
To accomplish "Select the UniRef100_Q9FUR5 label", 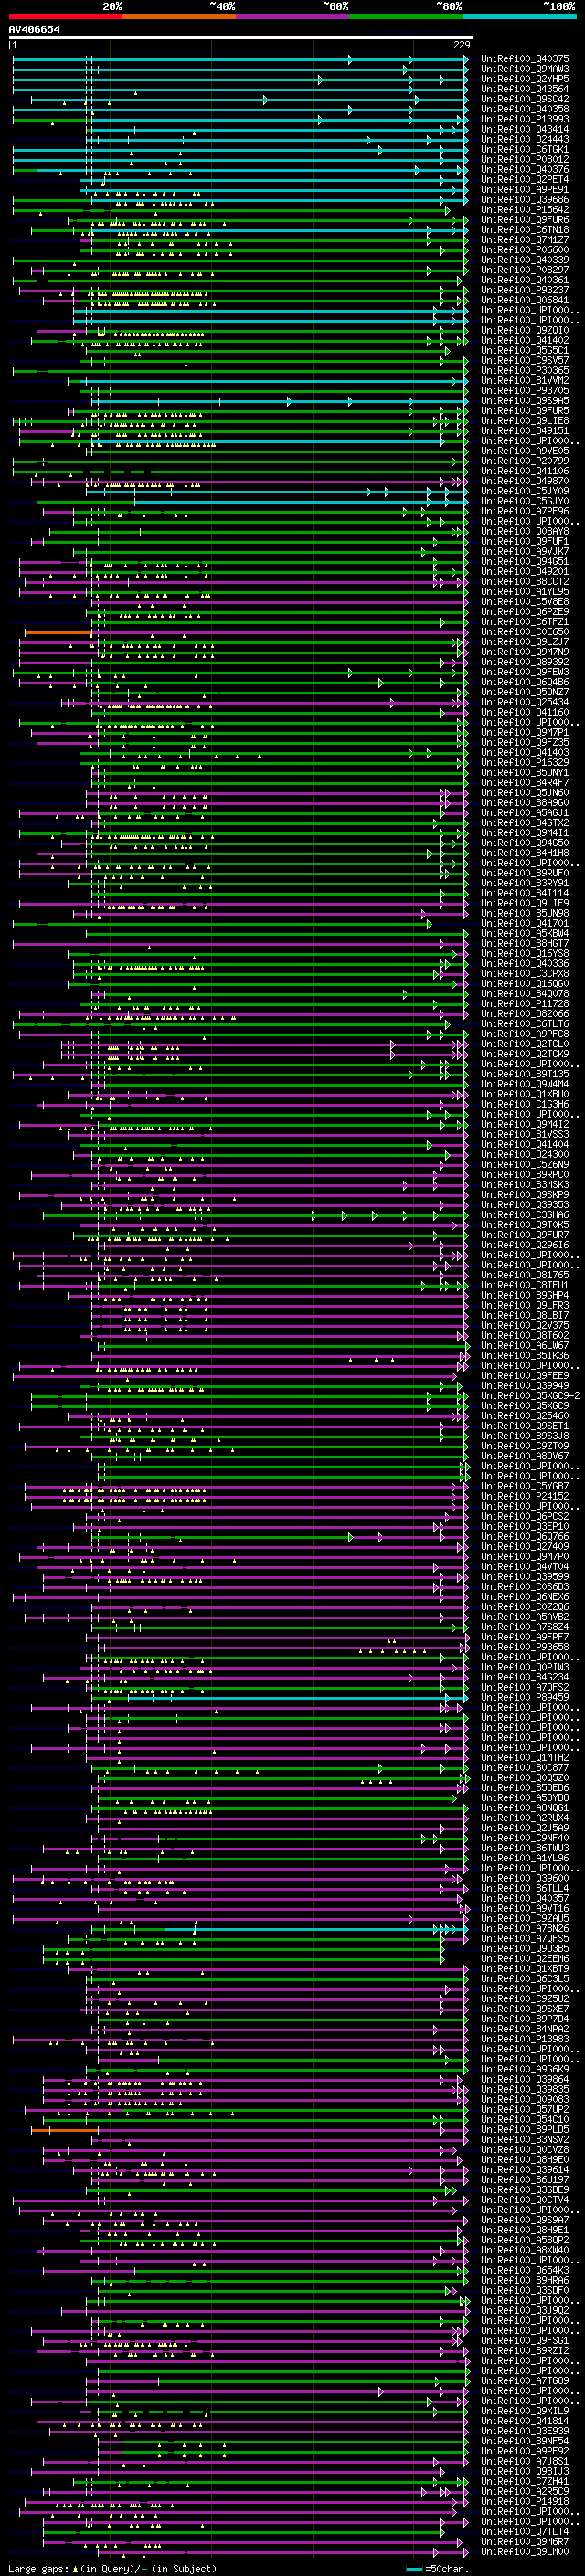I will coord(524,410).
